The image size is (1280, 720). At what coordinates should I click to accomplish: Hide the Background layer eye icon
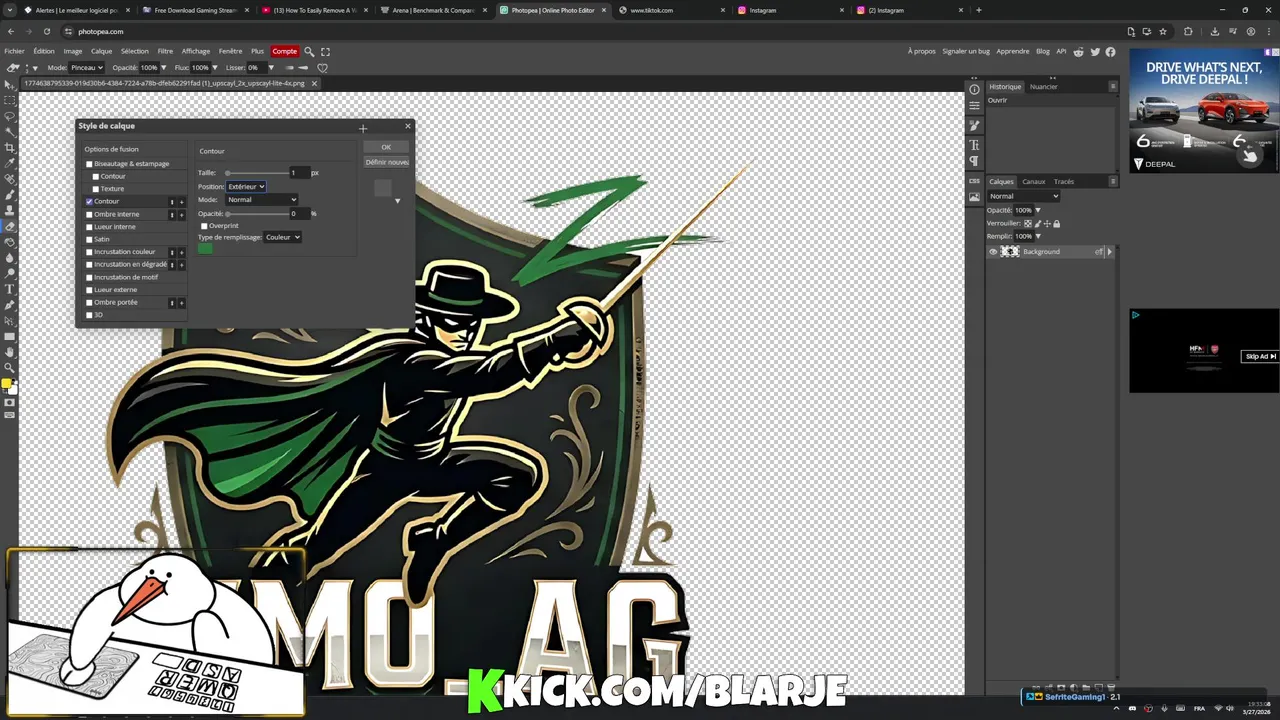tap(993, 252)
